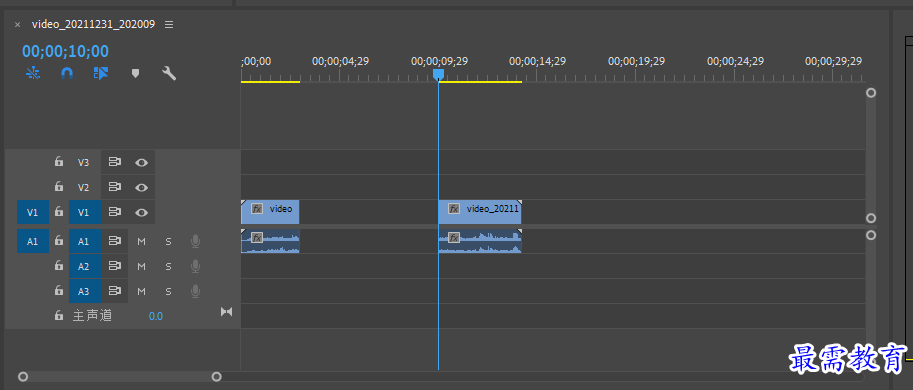The width and height of the screenshot is (913, 390).
Task: Target track V3 header label
Action: click(84, 162)
